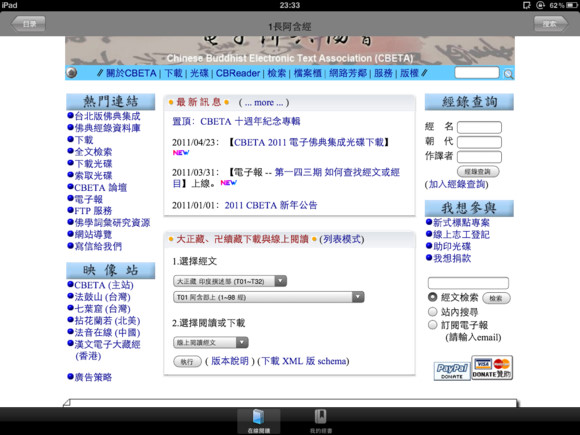Open the T01 阿含部上 dropdown

(x=269, y=297)
